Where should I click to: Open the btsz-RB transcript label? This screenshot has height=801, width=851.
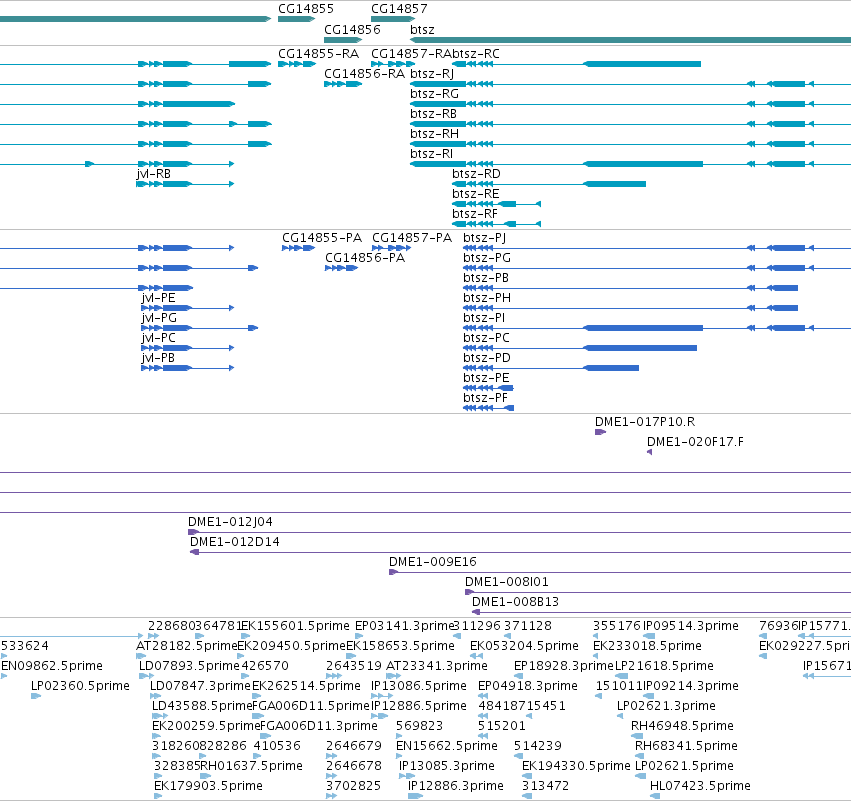point(433,113)
